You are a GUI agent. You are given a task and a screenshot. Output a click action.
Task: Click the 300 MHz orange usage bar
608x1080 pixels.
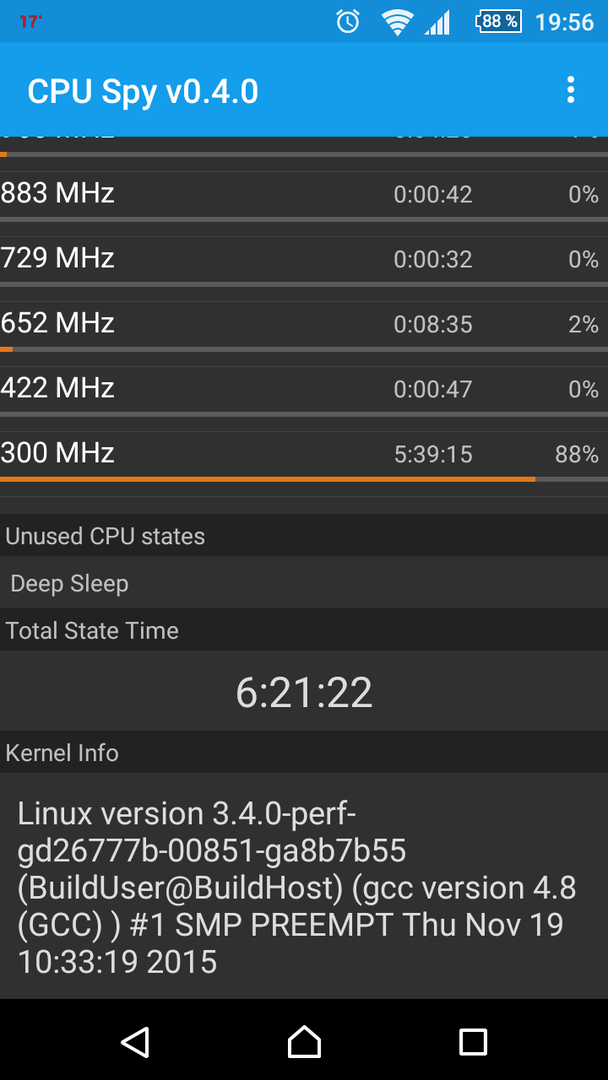pos(267,479)
